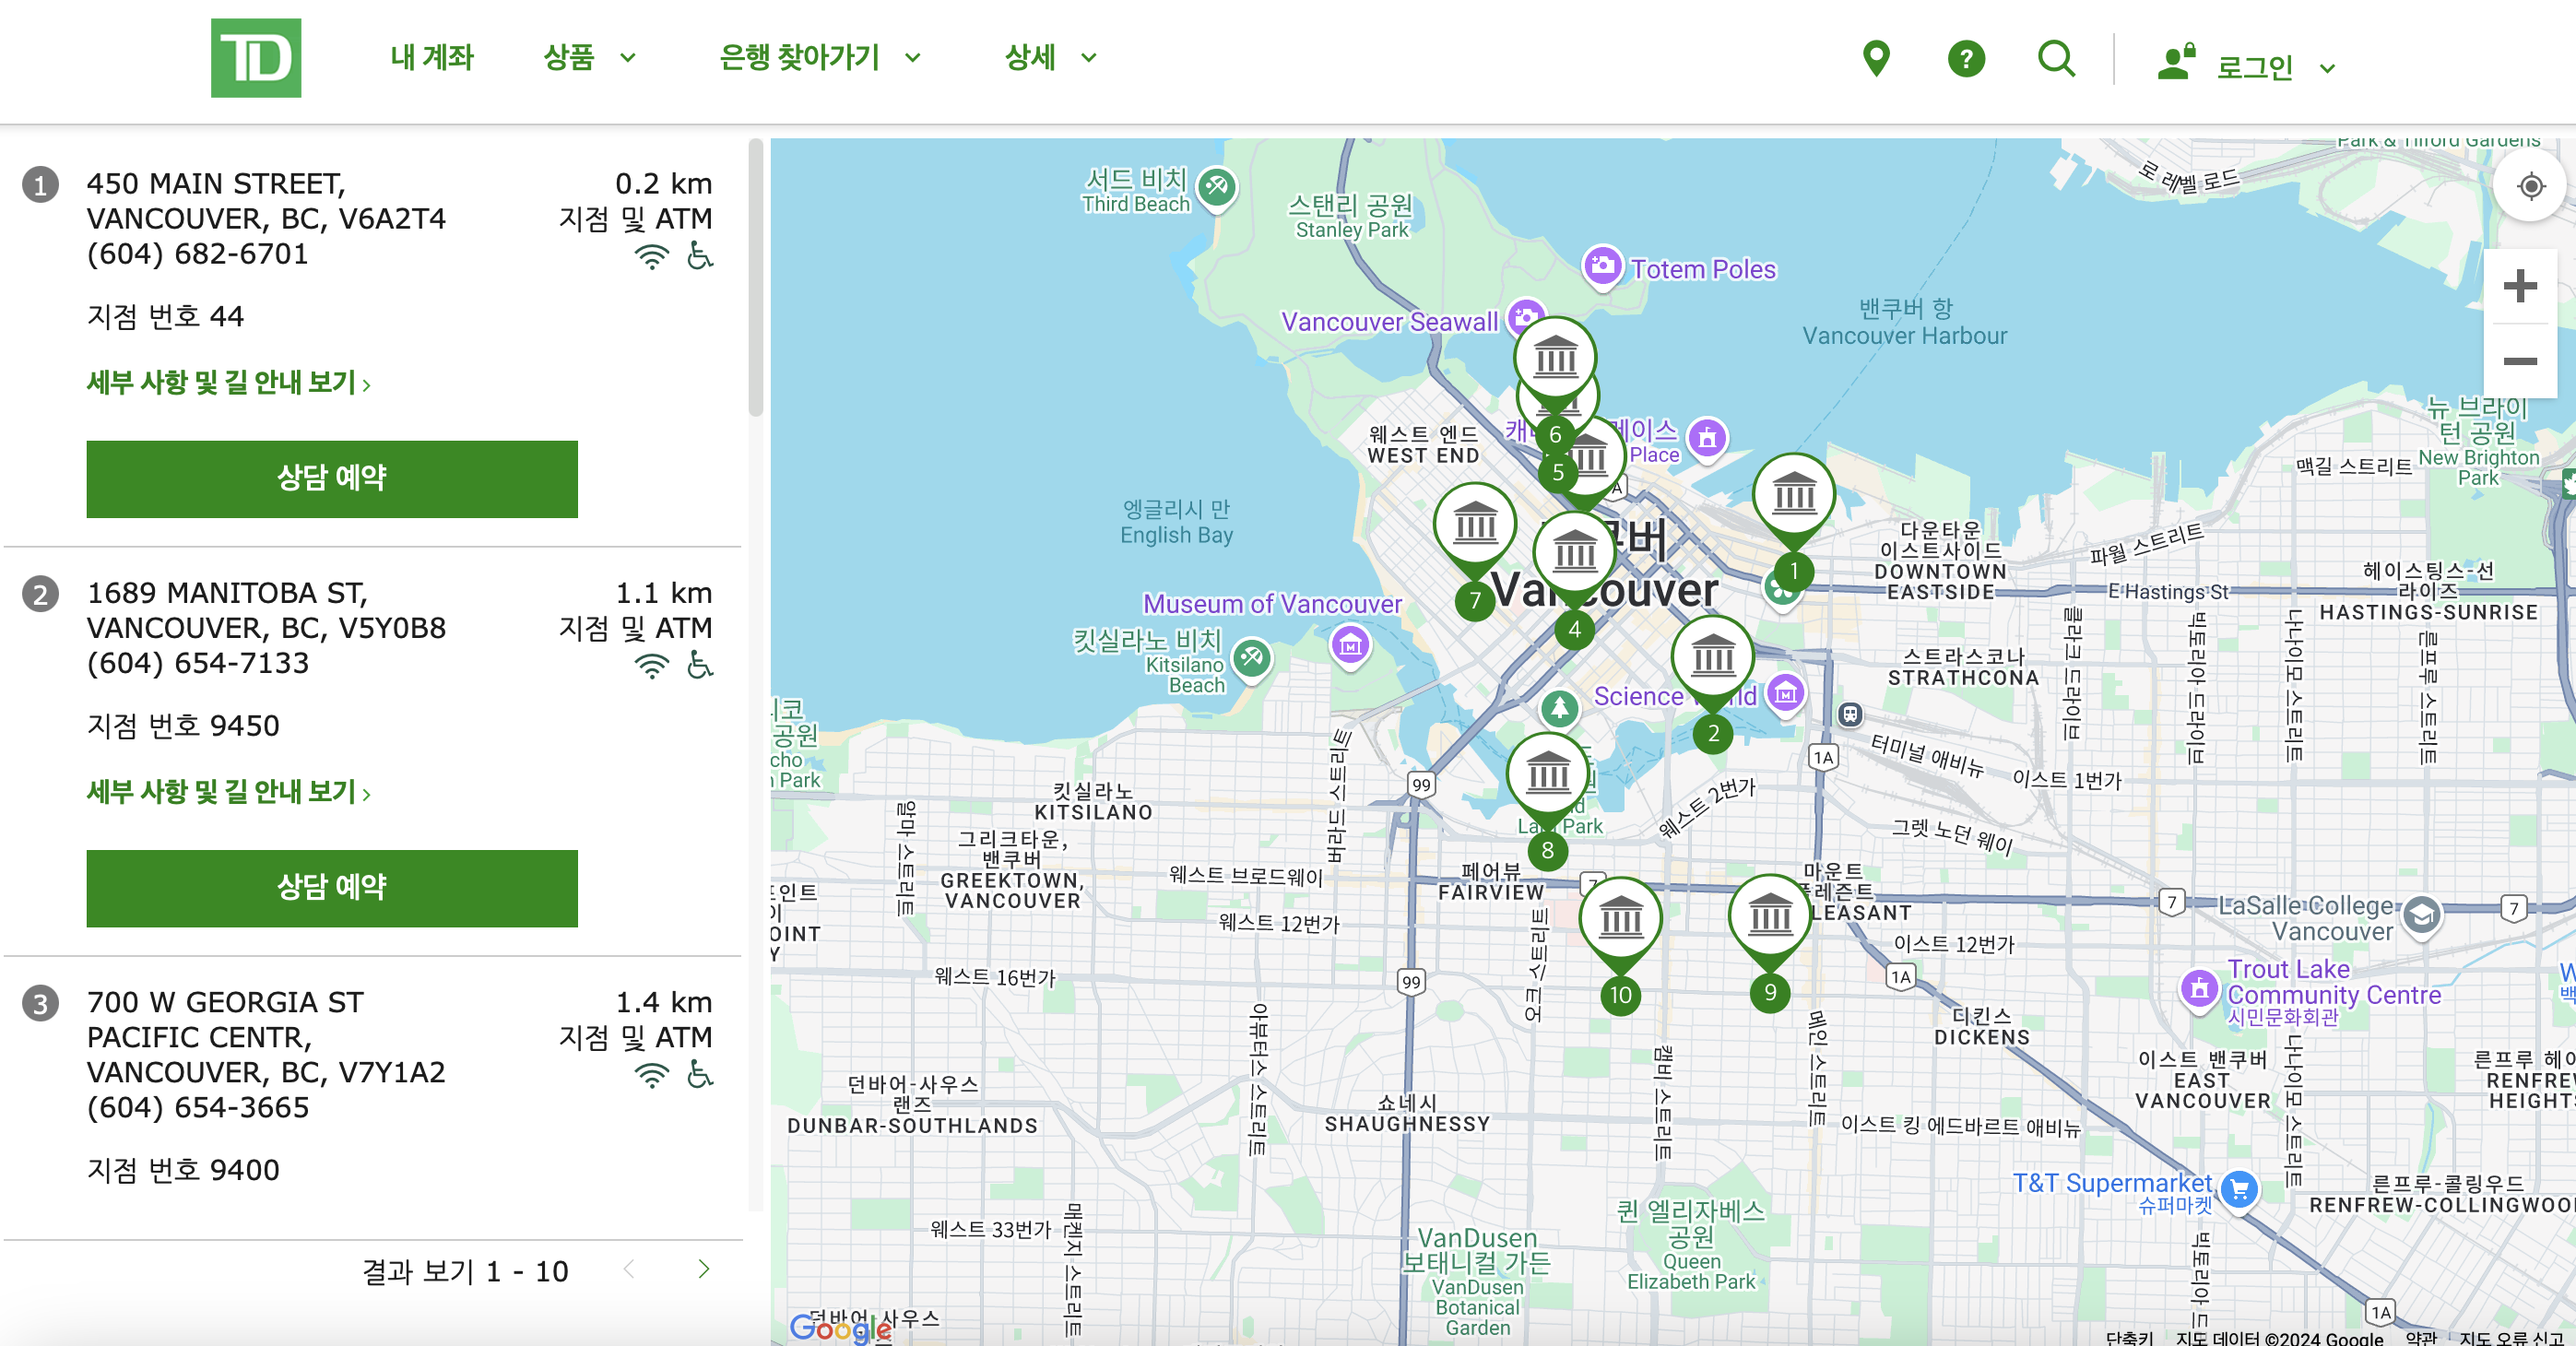Open the 로그인 dropdown

(2253, 67)
